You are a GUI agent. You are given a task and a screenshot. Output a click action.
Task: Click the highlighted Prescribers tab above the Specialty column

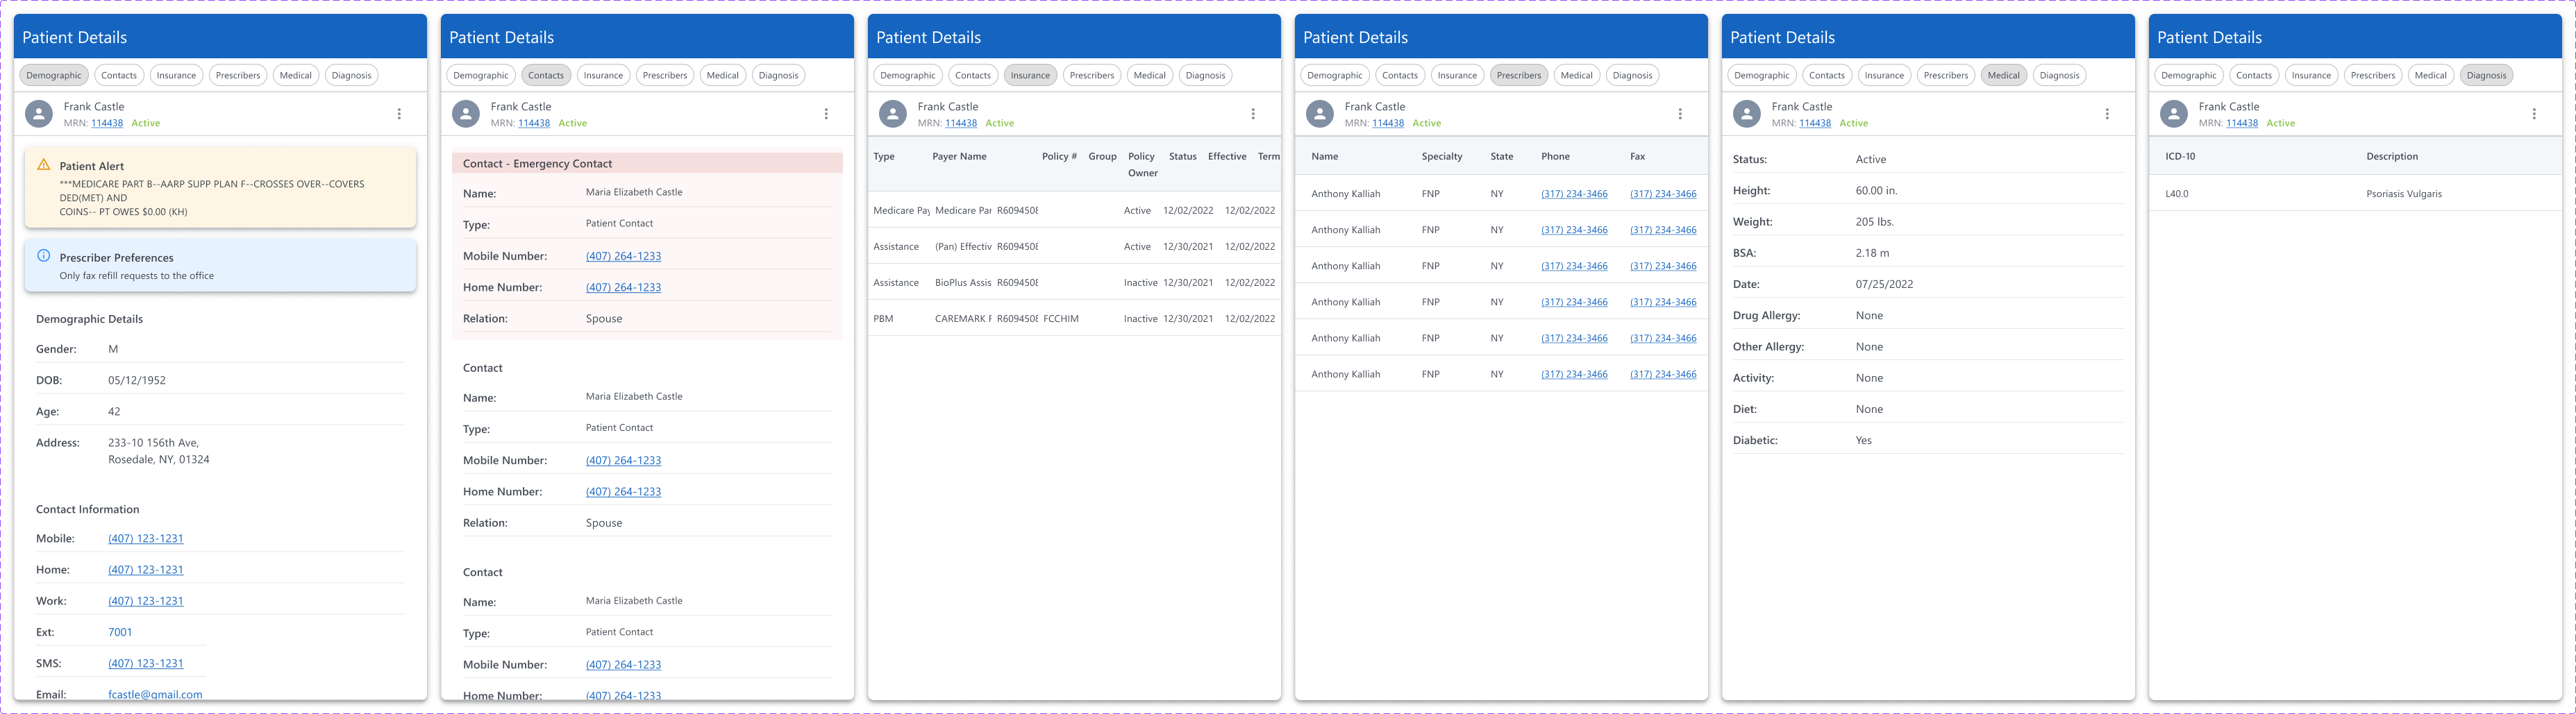click(1518, 75)
